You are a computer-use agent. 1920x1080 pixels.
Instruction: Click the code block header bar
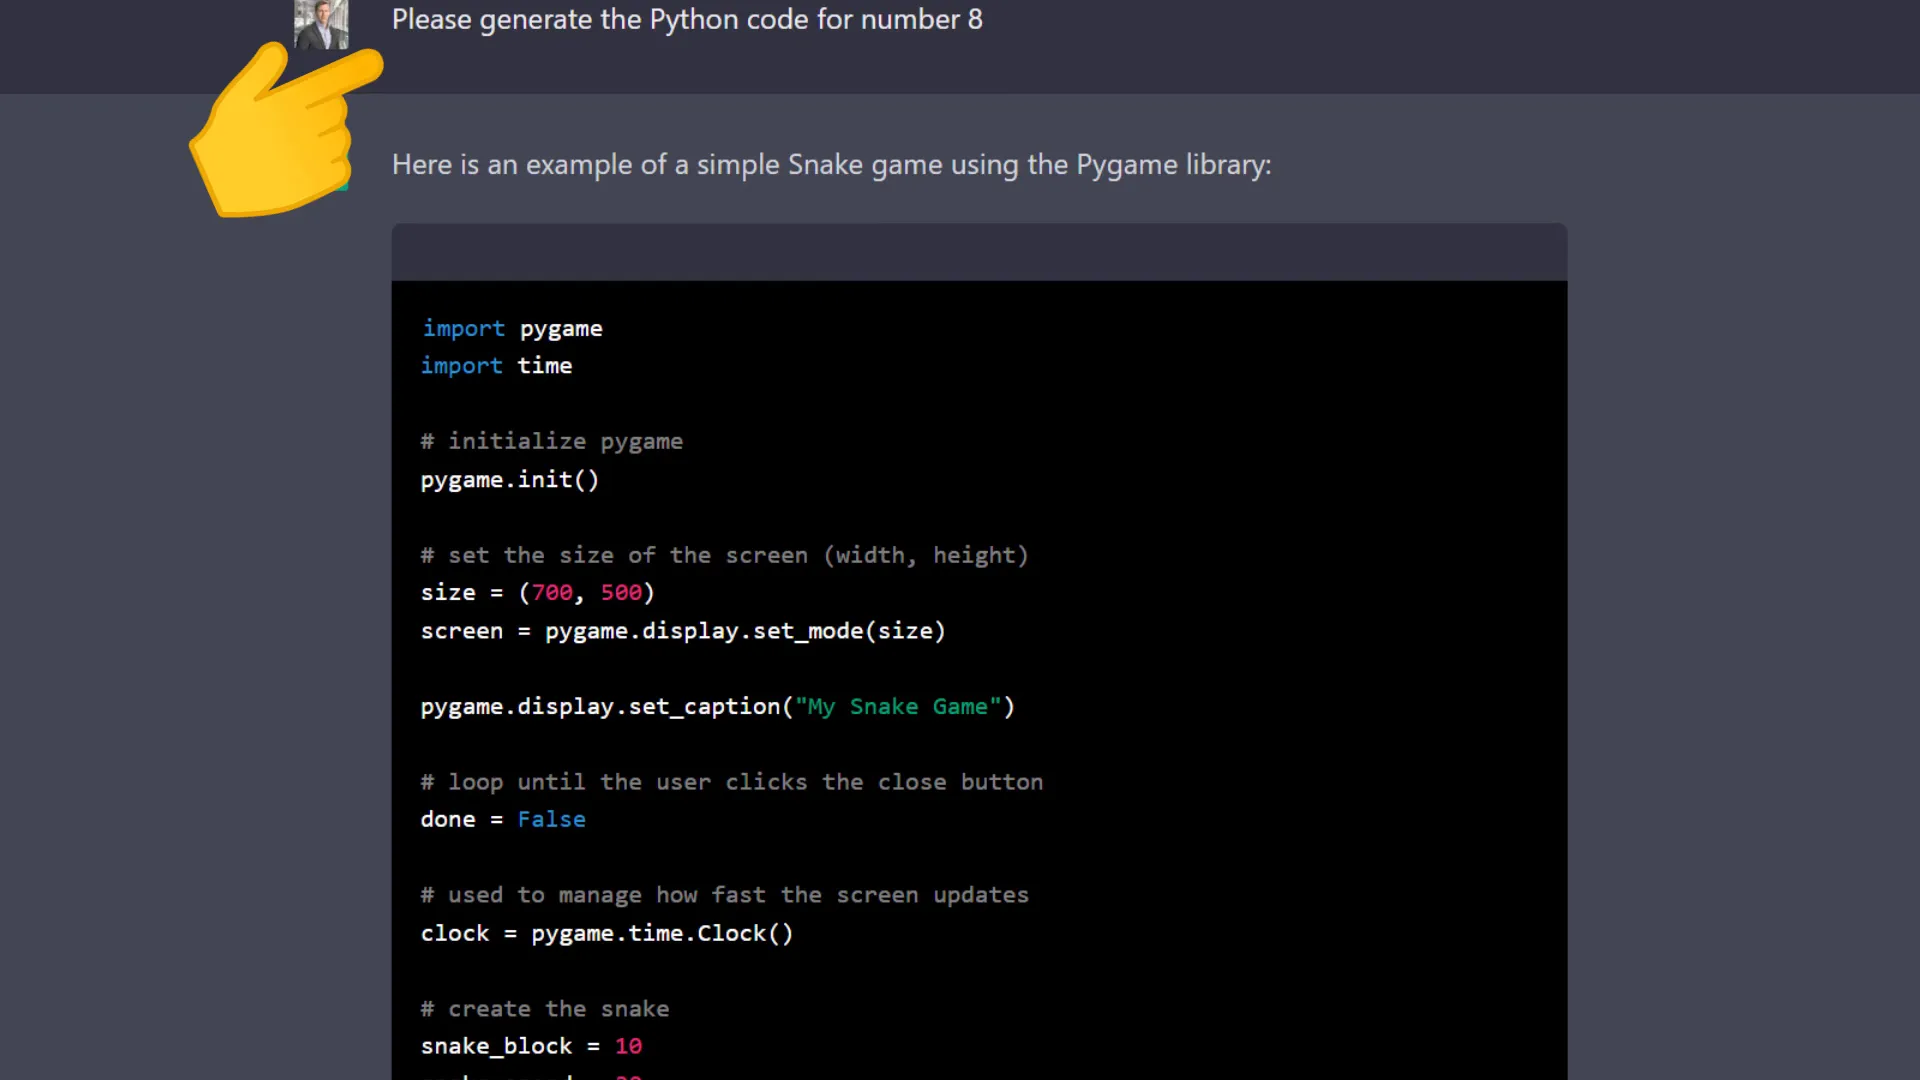click(979, 252)
